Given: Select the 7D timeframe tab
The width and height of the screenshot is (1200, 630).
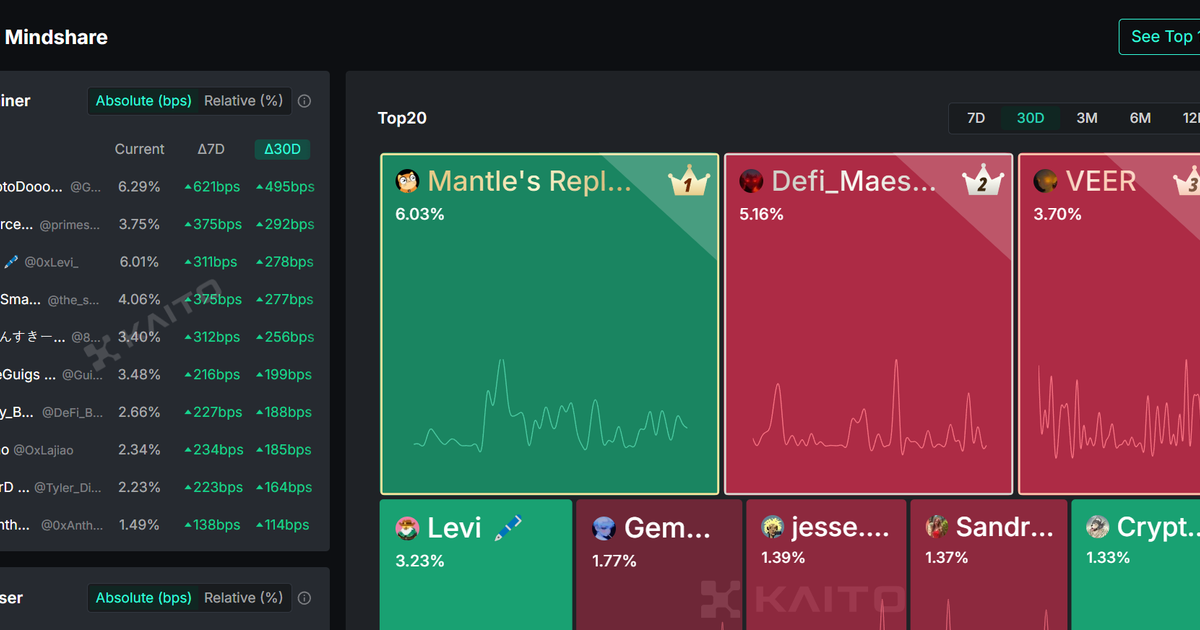Looking at the screenshot, I should [976, 118].
